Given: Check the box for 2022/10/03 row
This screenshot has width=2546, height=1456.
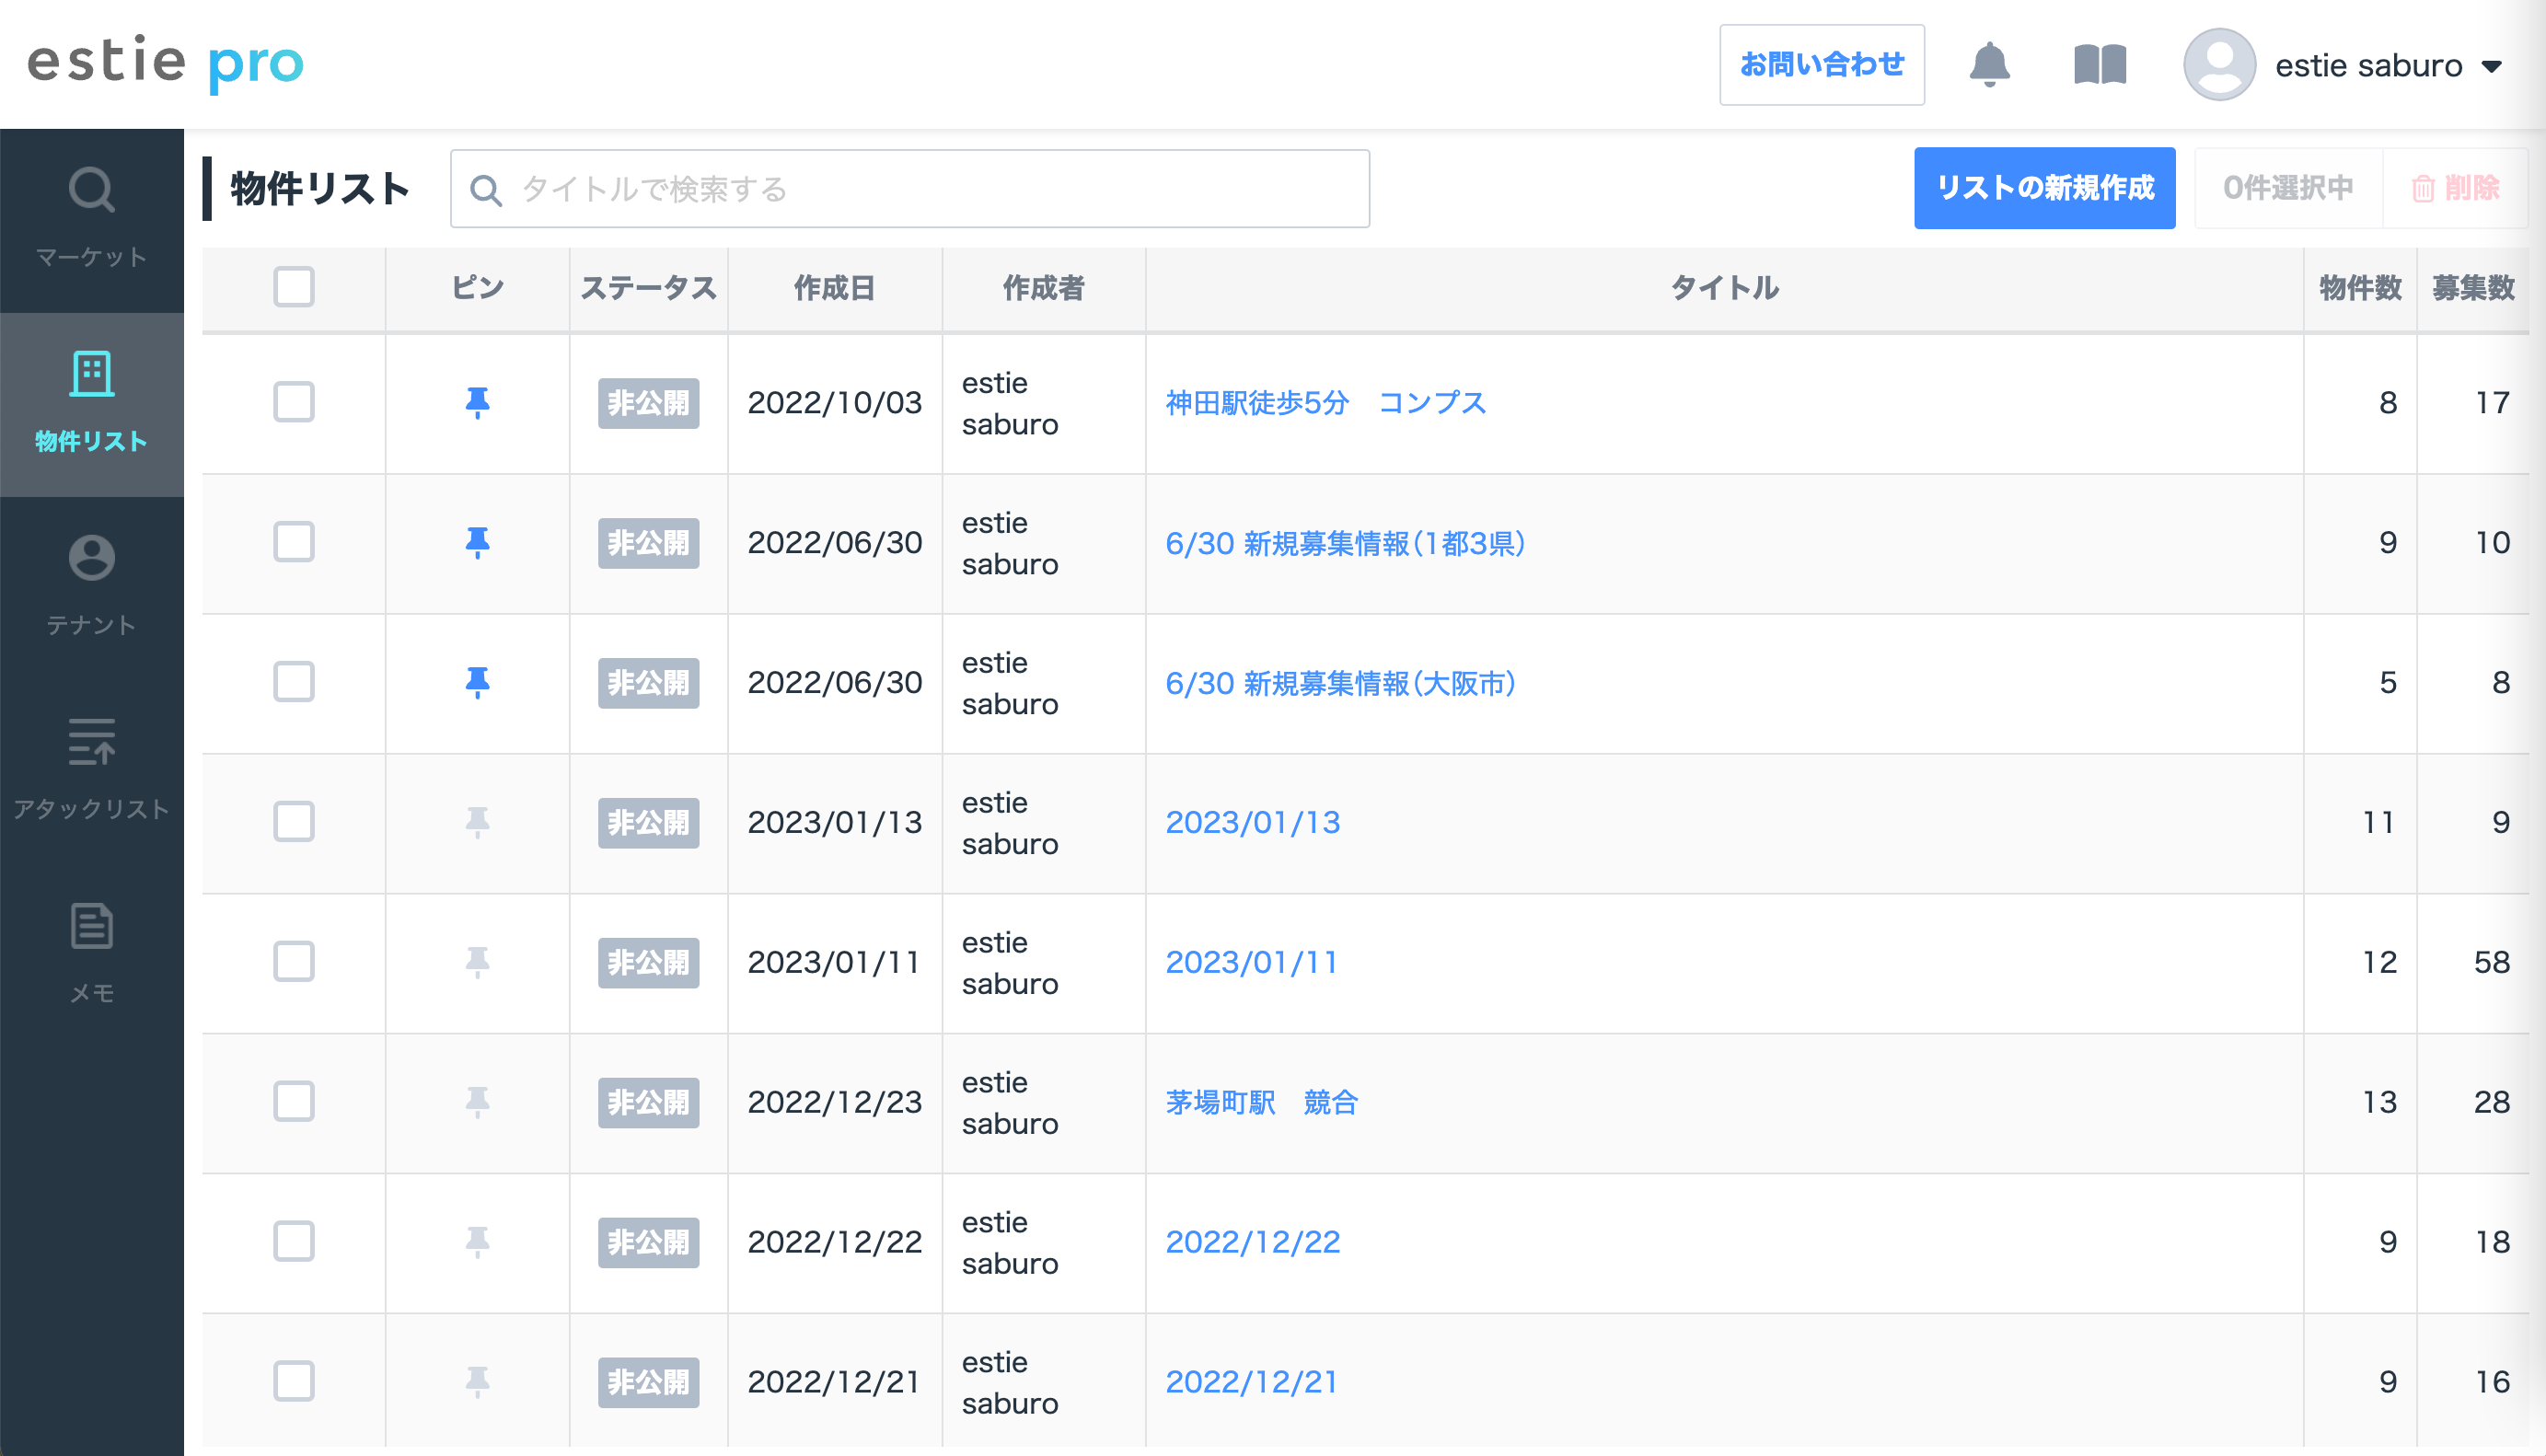Looking at the screenshot, I should tap(294, 403).
